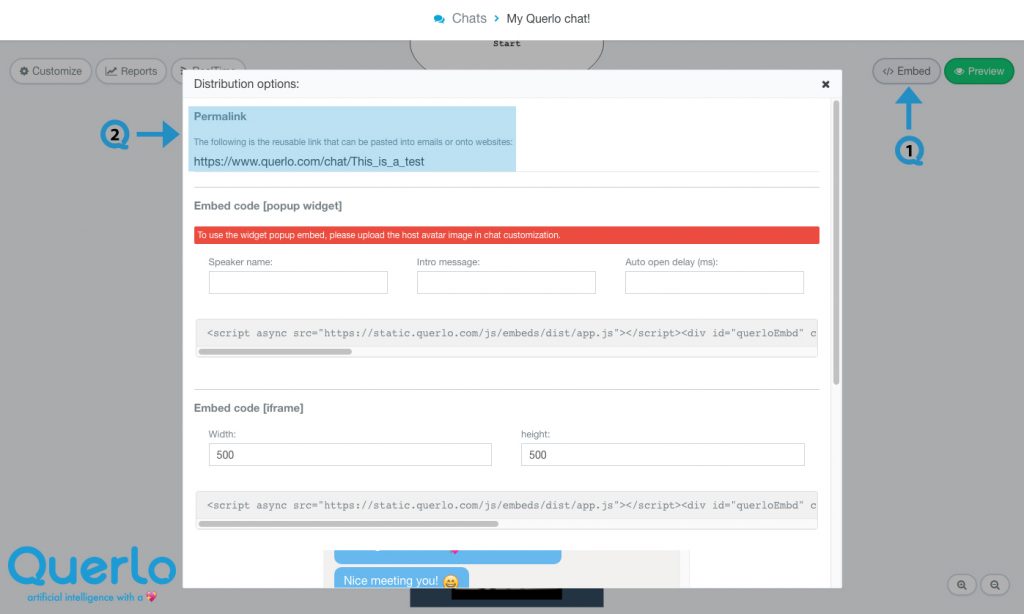
Task: Open the Embed options button
Action: click(906, 71)
